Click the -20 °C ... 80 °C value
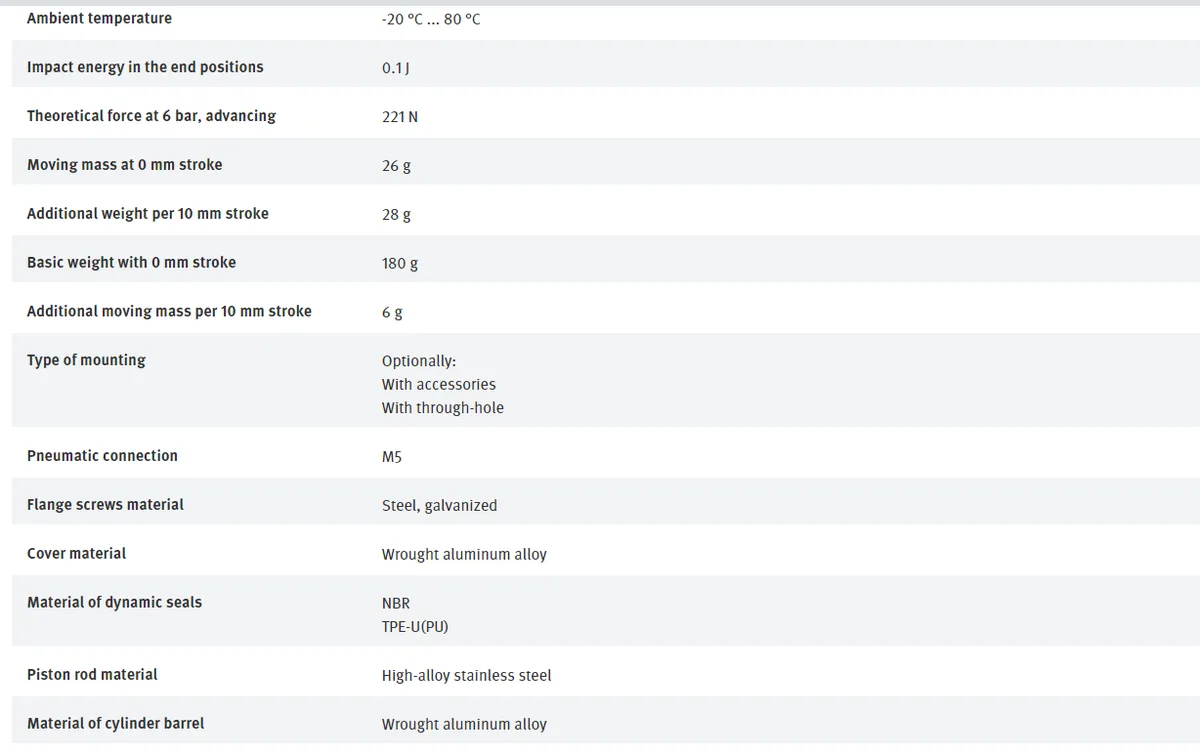The image size is (1200, 755). (431, 19)
